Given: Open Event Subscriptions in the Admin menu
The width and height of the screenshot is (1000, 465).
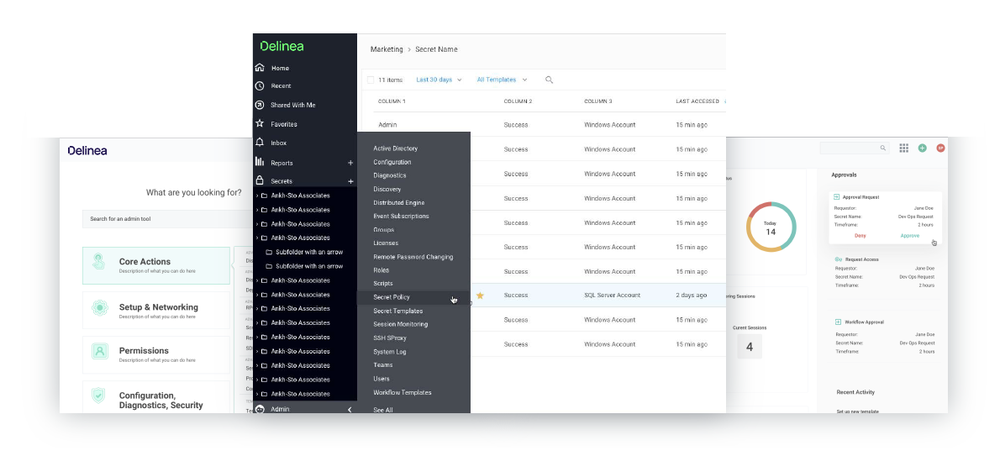Looking at the screenshot, I should [x=401, y=216].
